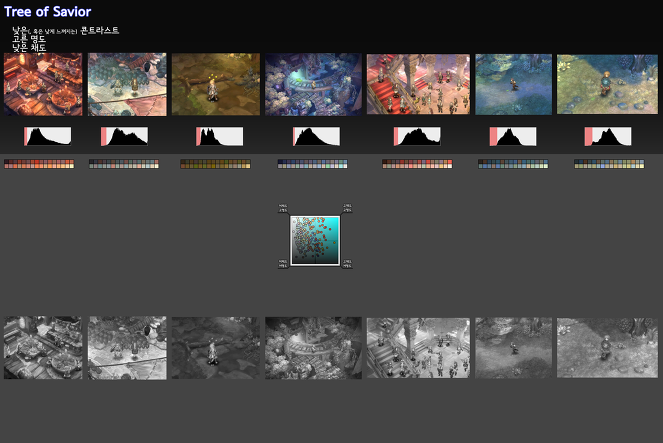Open the orange tavern interior color screenshot
This screenshot has height=443, width=663.
(x=43, y=84)
